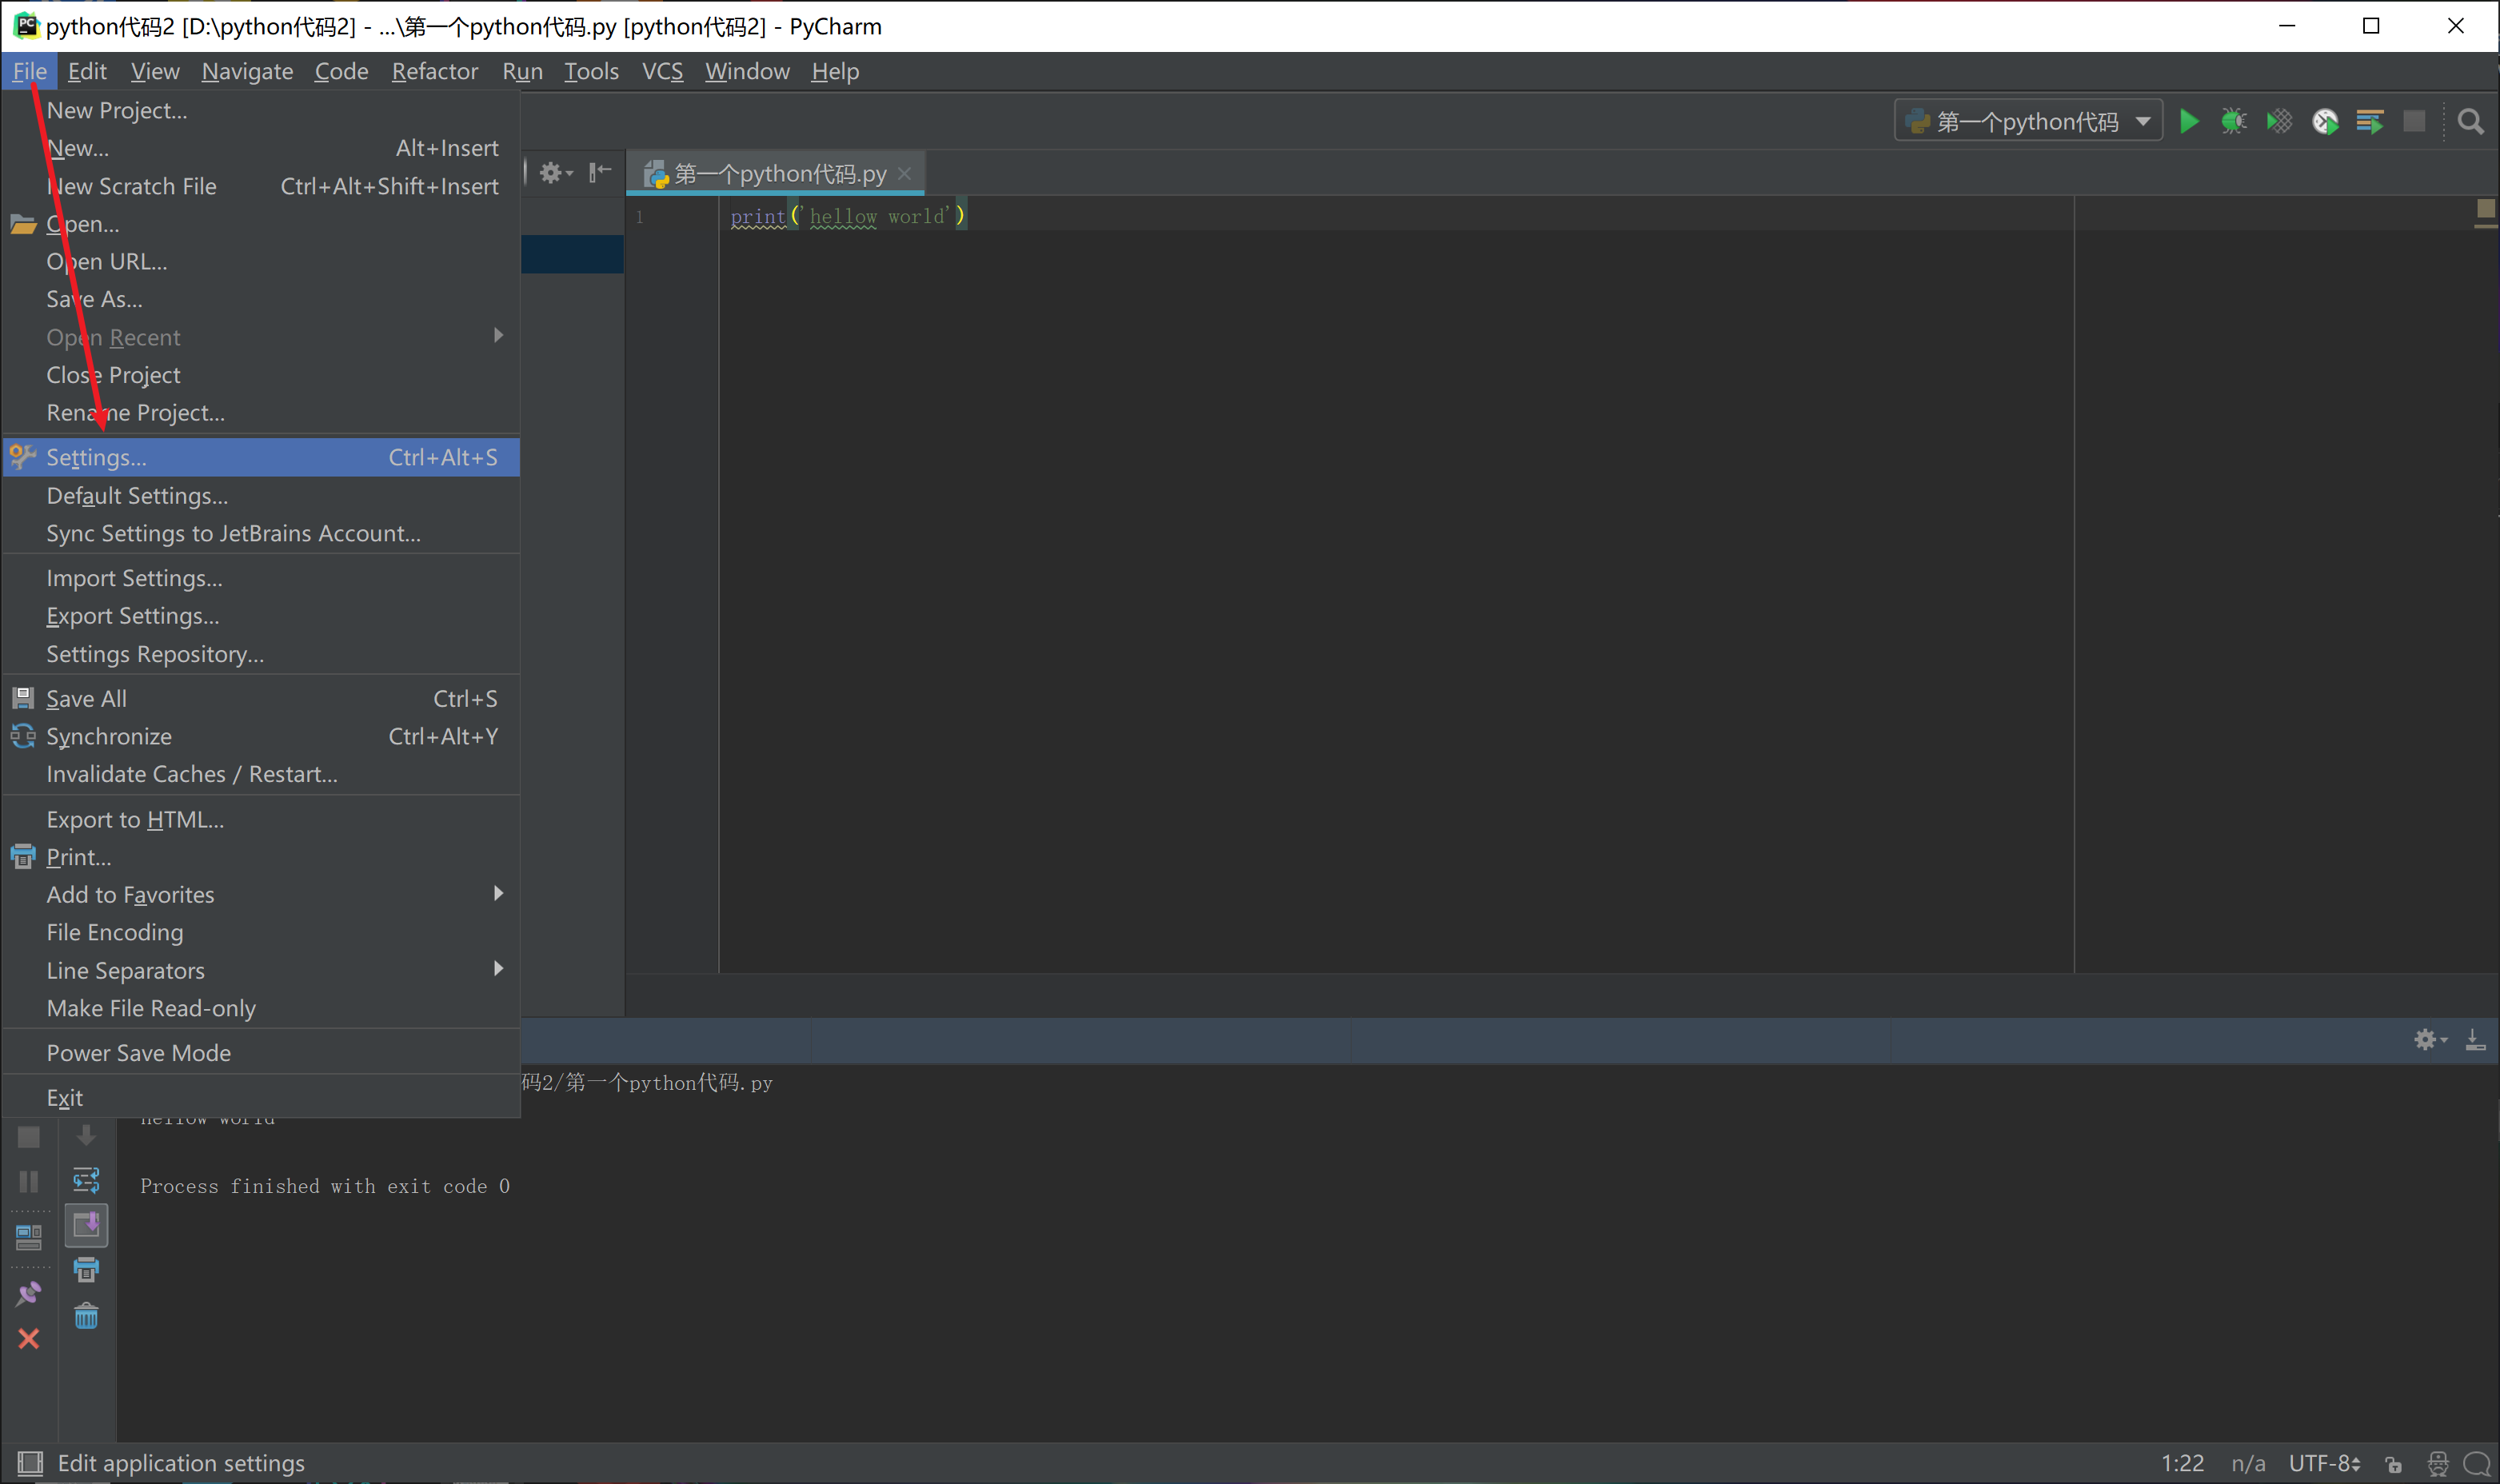
Task: Toggle soft-wrap in run console
Action: [86, 1180]
